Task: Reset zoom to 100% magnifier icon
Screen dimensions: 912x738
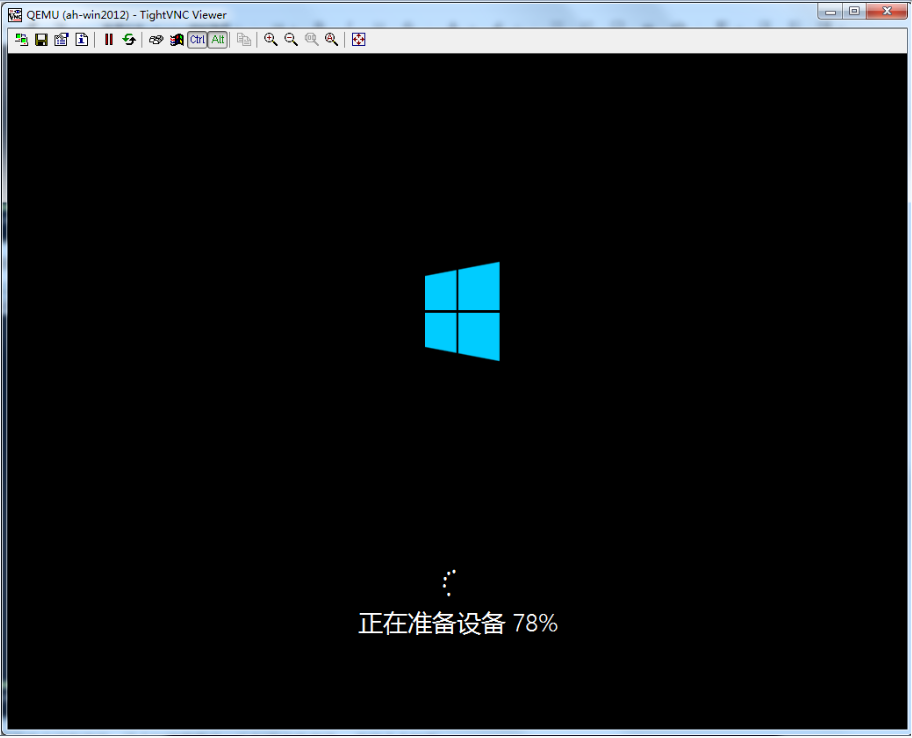Action: point(311,40)
